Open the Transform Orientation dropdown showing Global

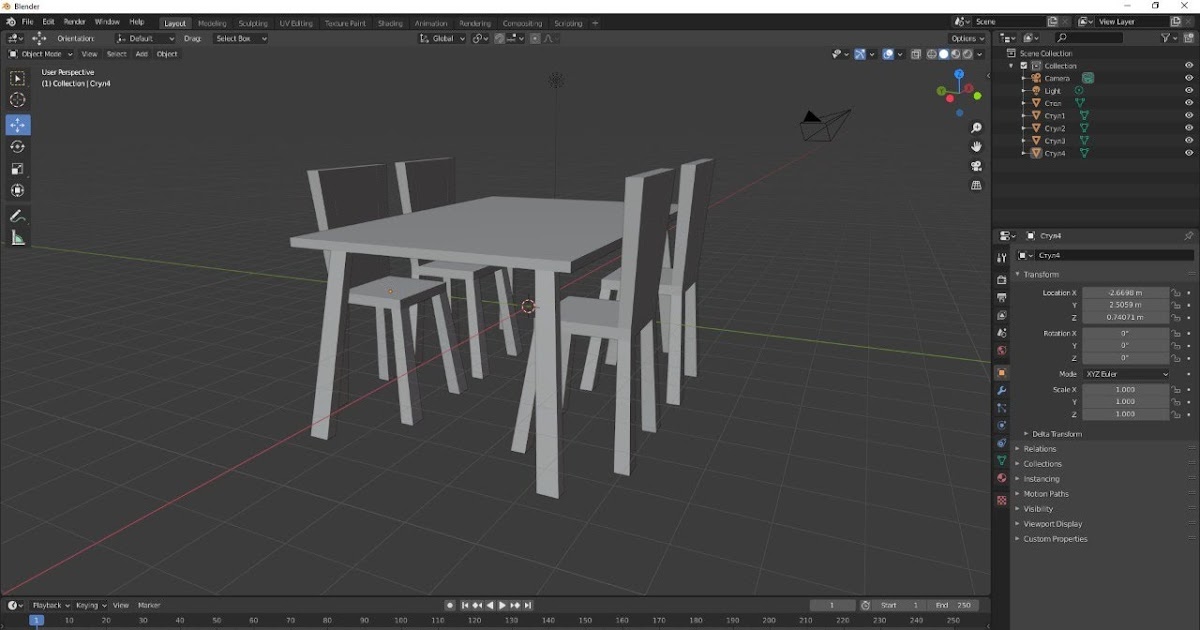[443, 38]
